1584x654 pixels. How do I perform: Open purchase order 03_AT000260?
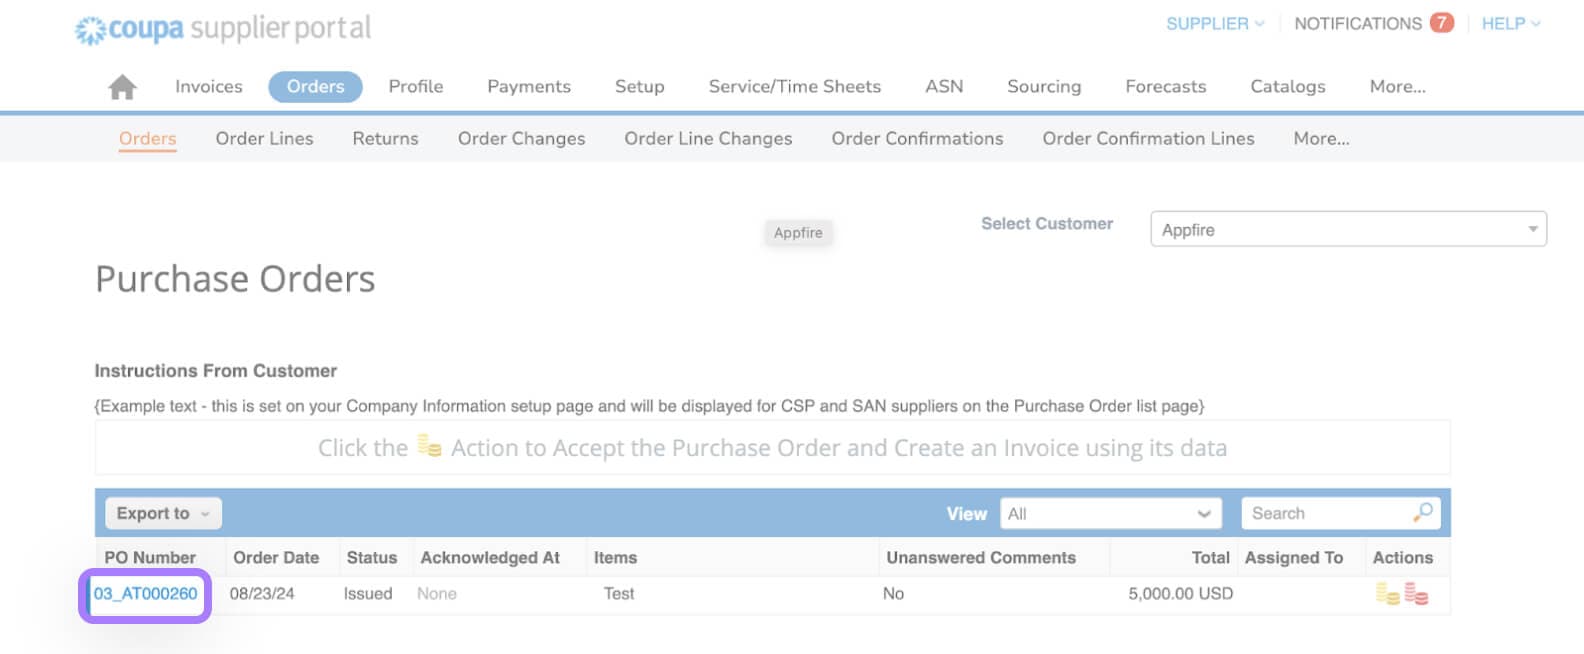point(146,594)
